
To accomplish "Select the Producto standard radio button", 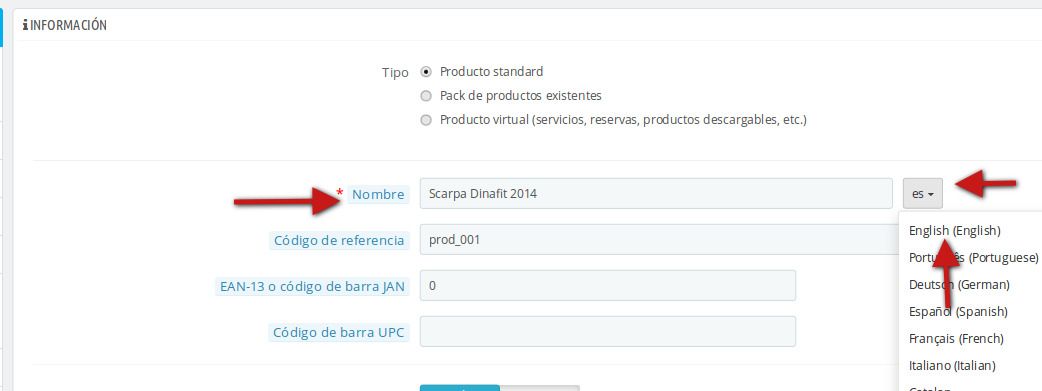I will pyautogui.click(x=426, y=72).
